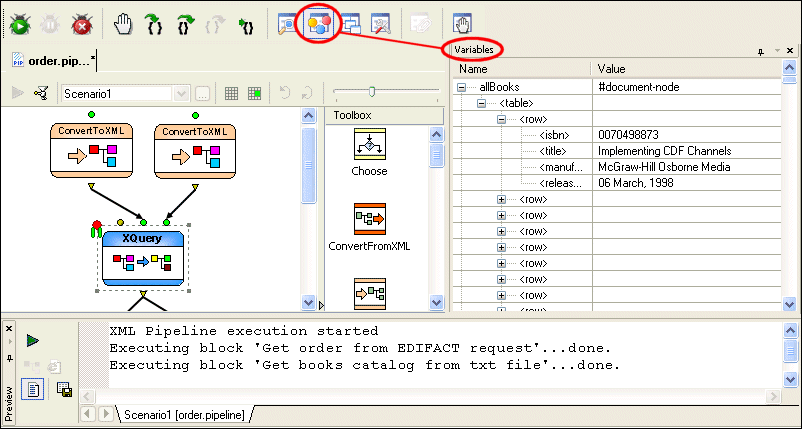Image resolution: width=802 pixels, height=429 pixels.
Task: Pick ConvertFromXML block from the Toolbox
Action: pos(369,227)
